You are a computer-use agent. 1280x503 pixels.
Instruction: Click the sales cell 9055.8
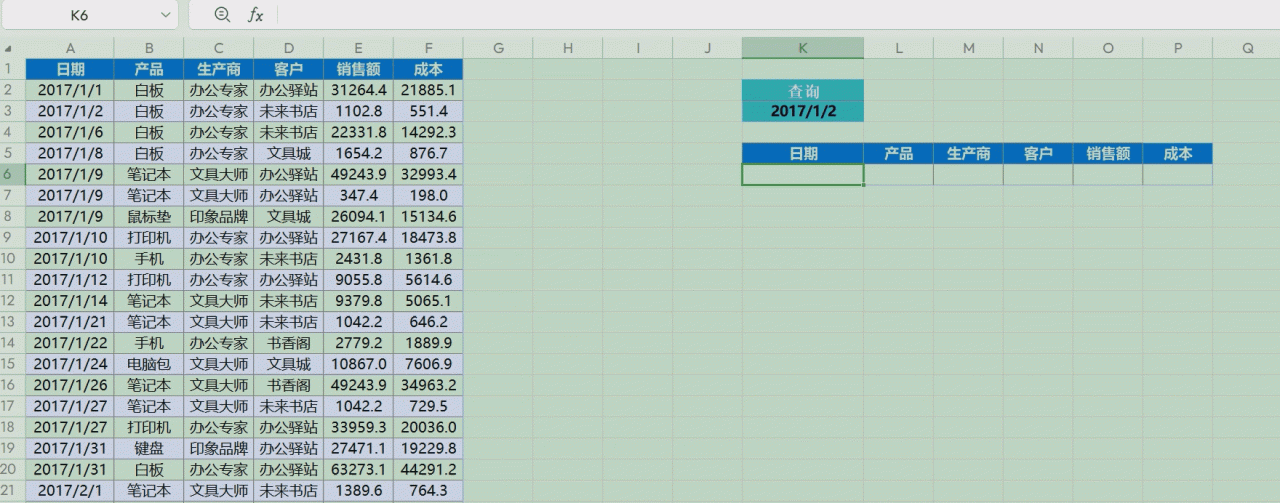(358, 279)
